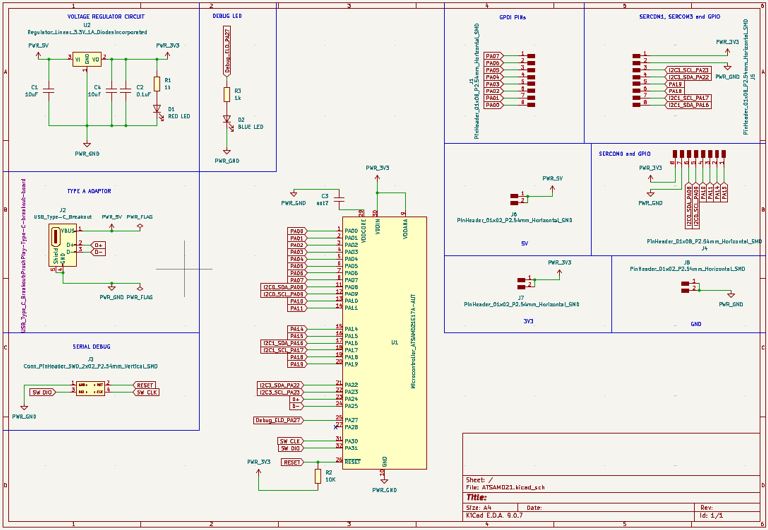768x530 pixels.
Task: Select resistor R3 1k symbol
Action: tap(227, 94)
